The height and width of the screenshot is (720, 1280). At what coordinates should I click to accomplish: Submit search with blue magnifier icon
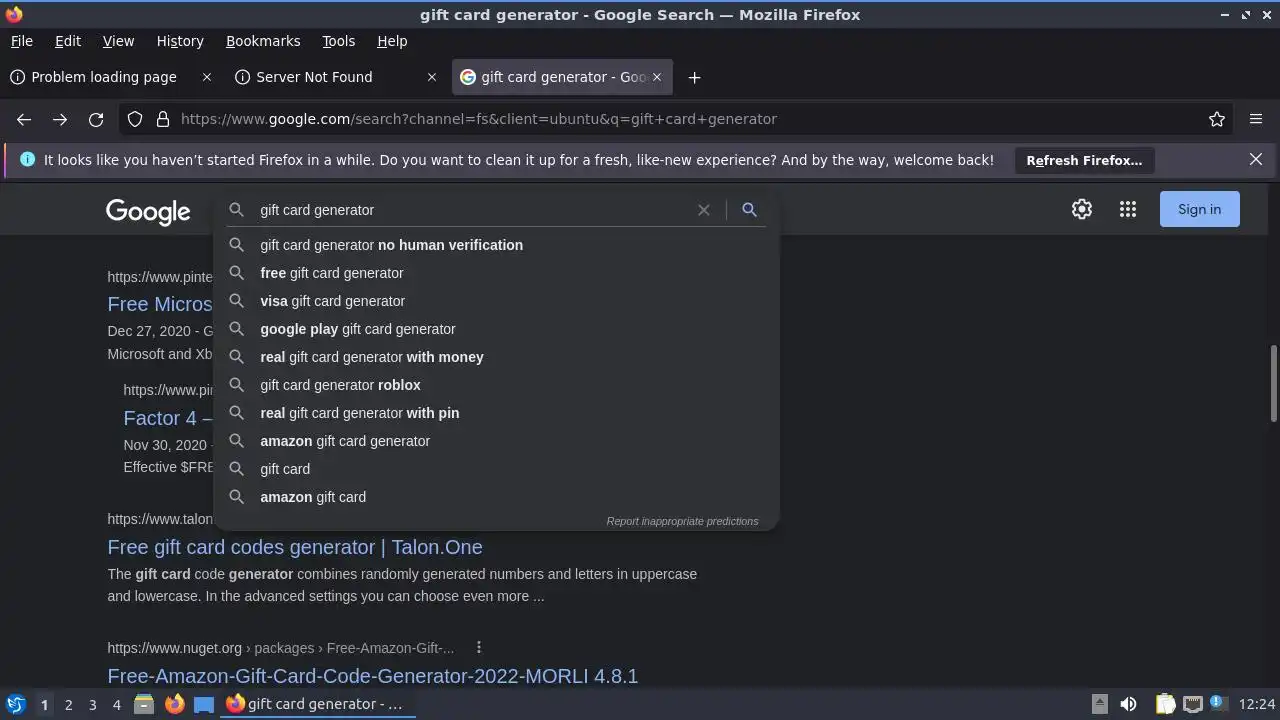749,210
